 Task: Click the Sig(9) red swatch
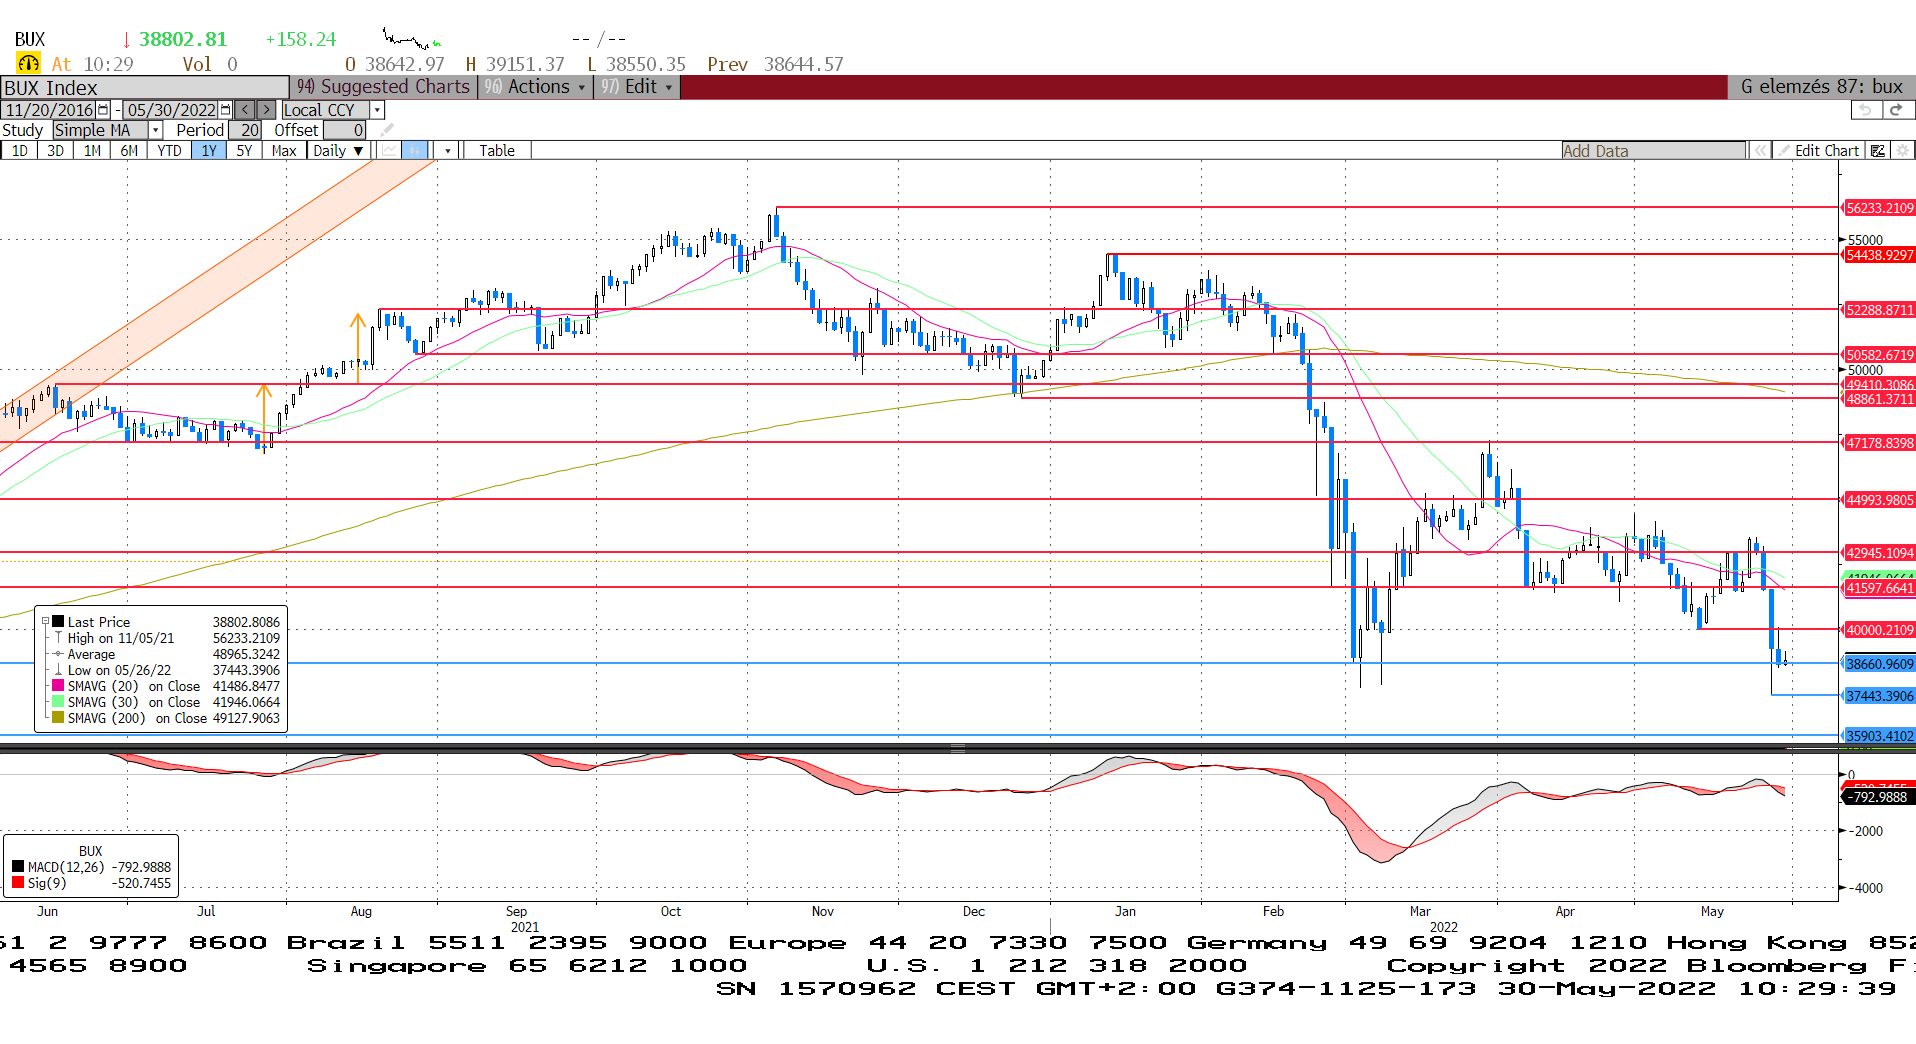point(18,883)
